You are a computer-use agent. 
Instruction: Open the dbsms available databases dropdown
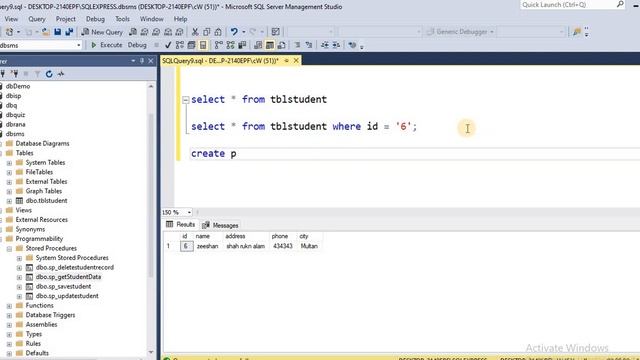tap(79, 45)
